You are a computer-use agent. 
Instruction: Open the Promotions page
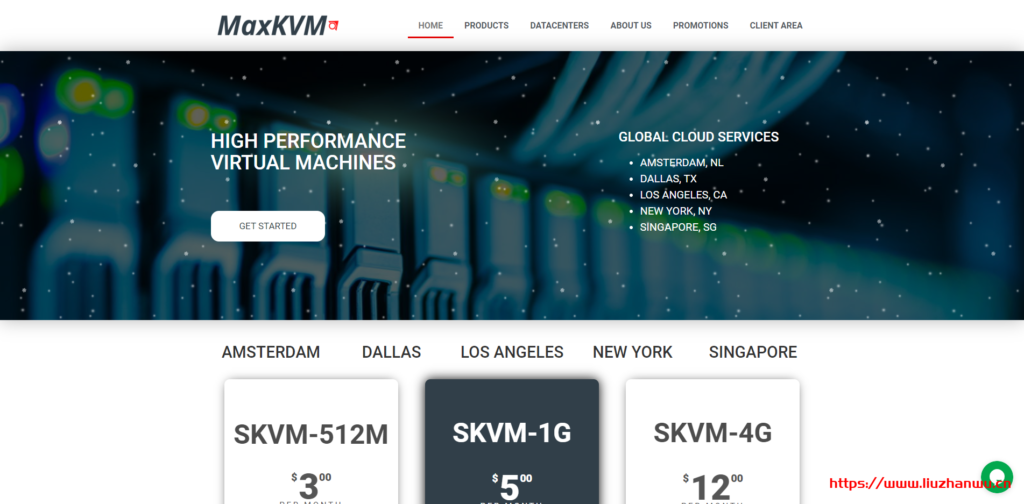[x=700, y=26]
